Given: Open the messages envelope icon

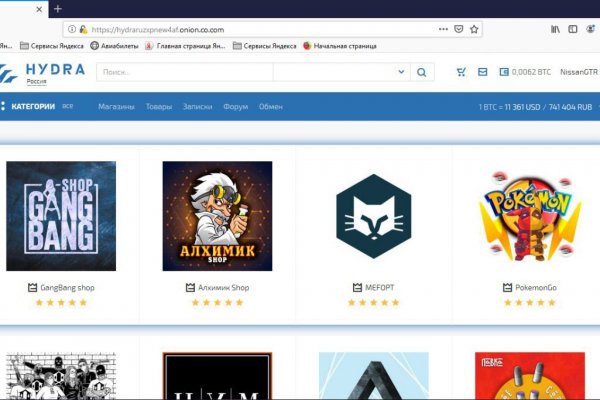Looking at the screenshot, I should coord(483,72).
